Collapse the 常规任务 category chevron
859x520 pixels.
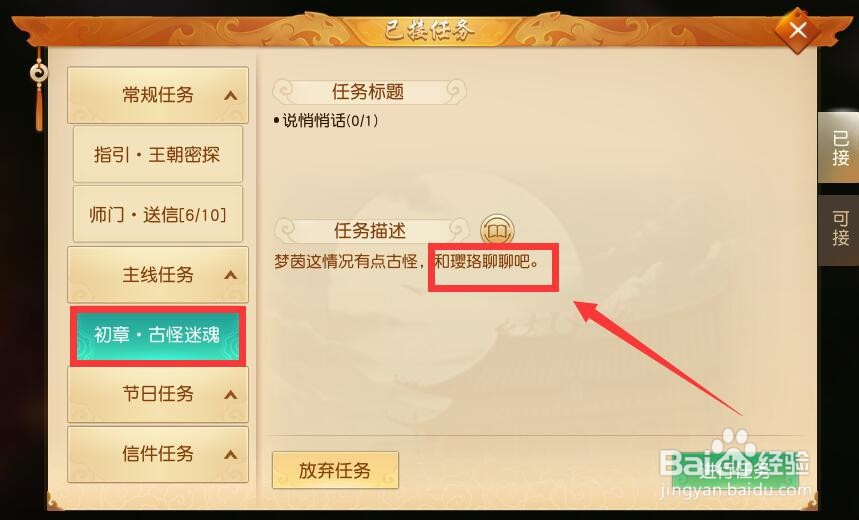click(231, 96)
